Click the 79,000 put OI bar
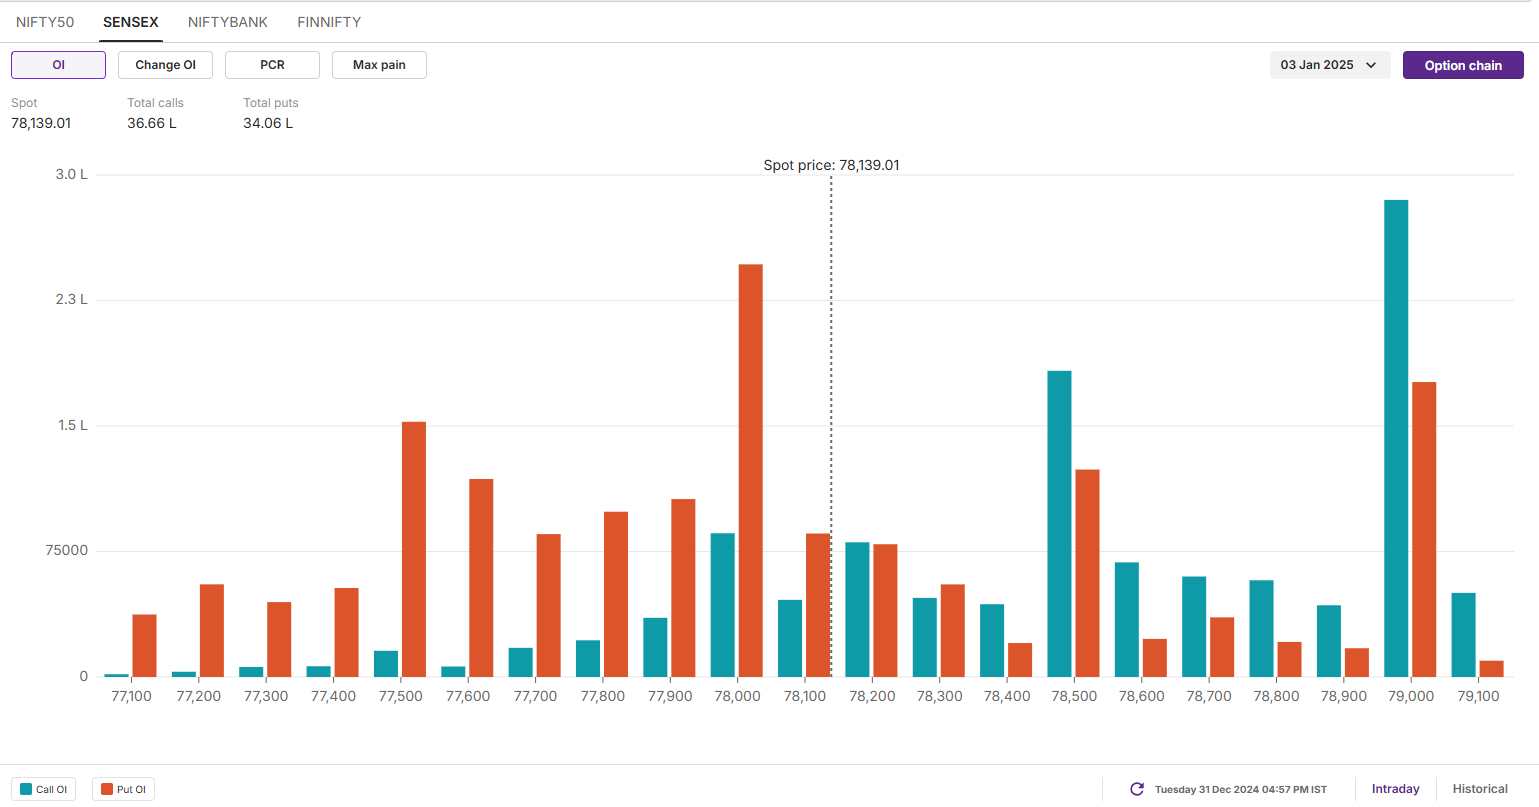Image resolution: width=1539 pixels, height=807 pixels. 1424,530
